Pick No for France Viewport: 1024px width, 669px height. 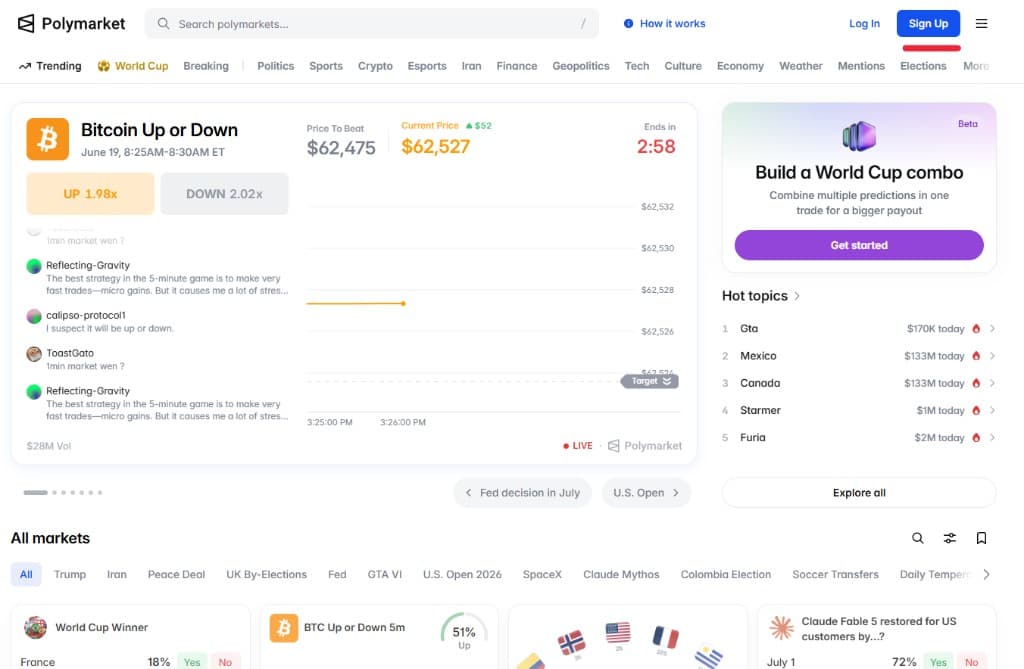pyautogui.click(x=225, y=661)
